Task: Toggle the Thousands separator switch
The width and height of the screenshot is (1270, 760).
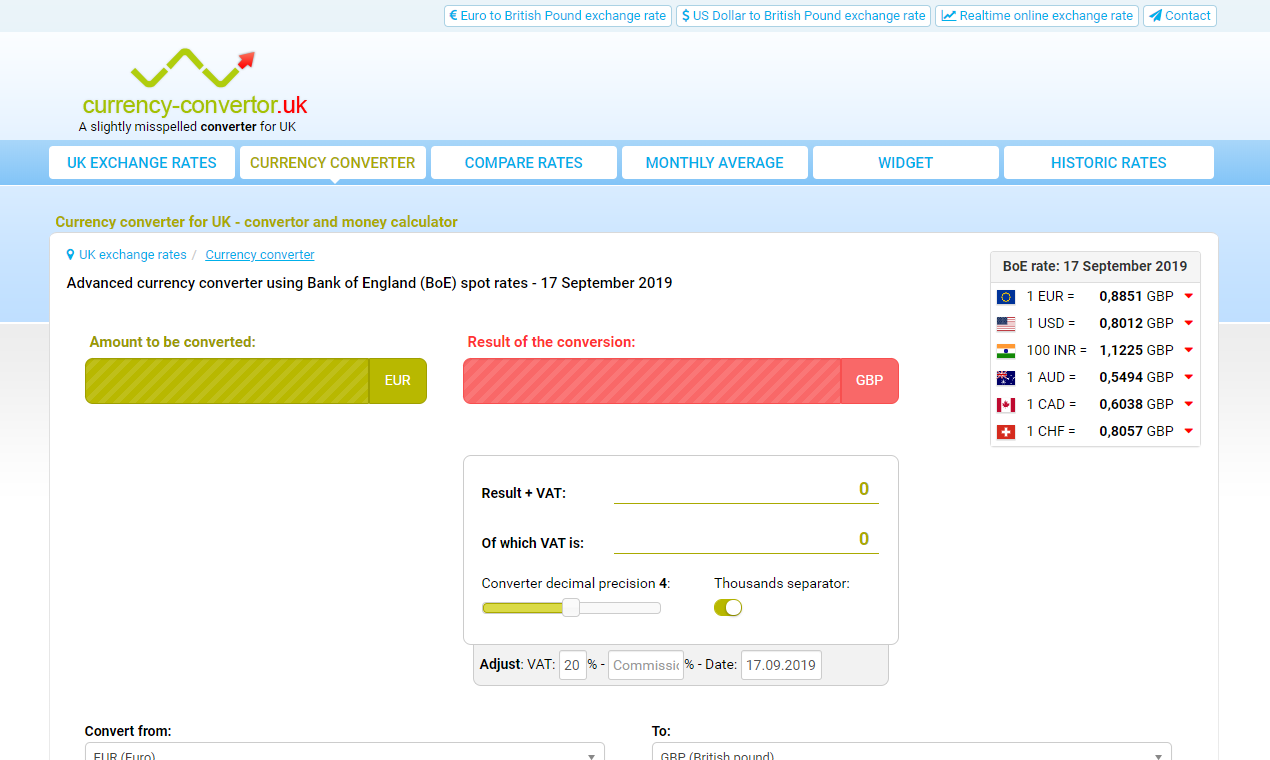Action: click(x=728, y=607)
